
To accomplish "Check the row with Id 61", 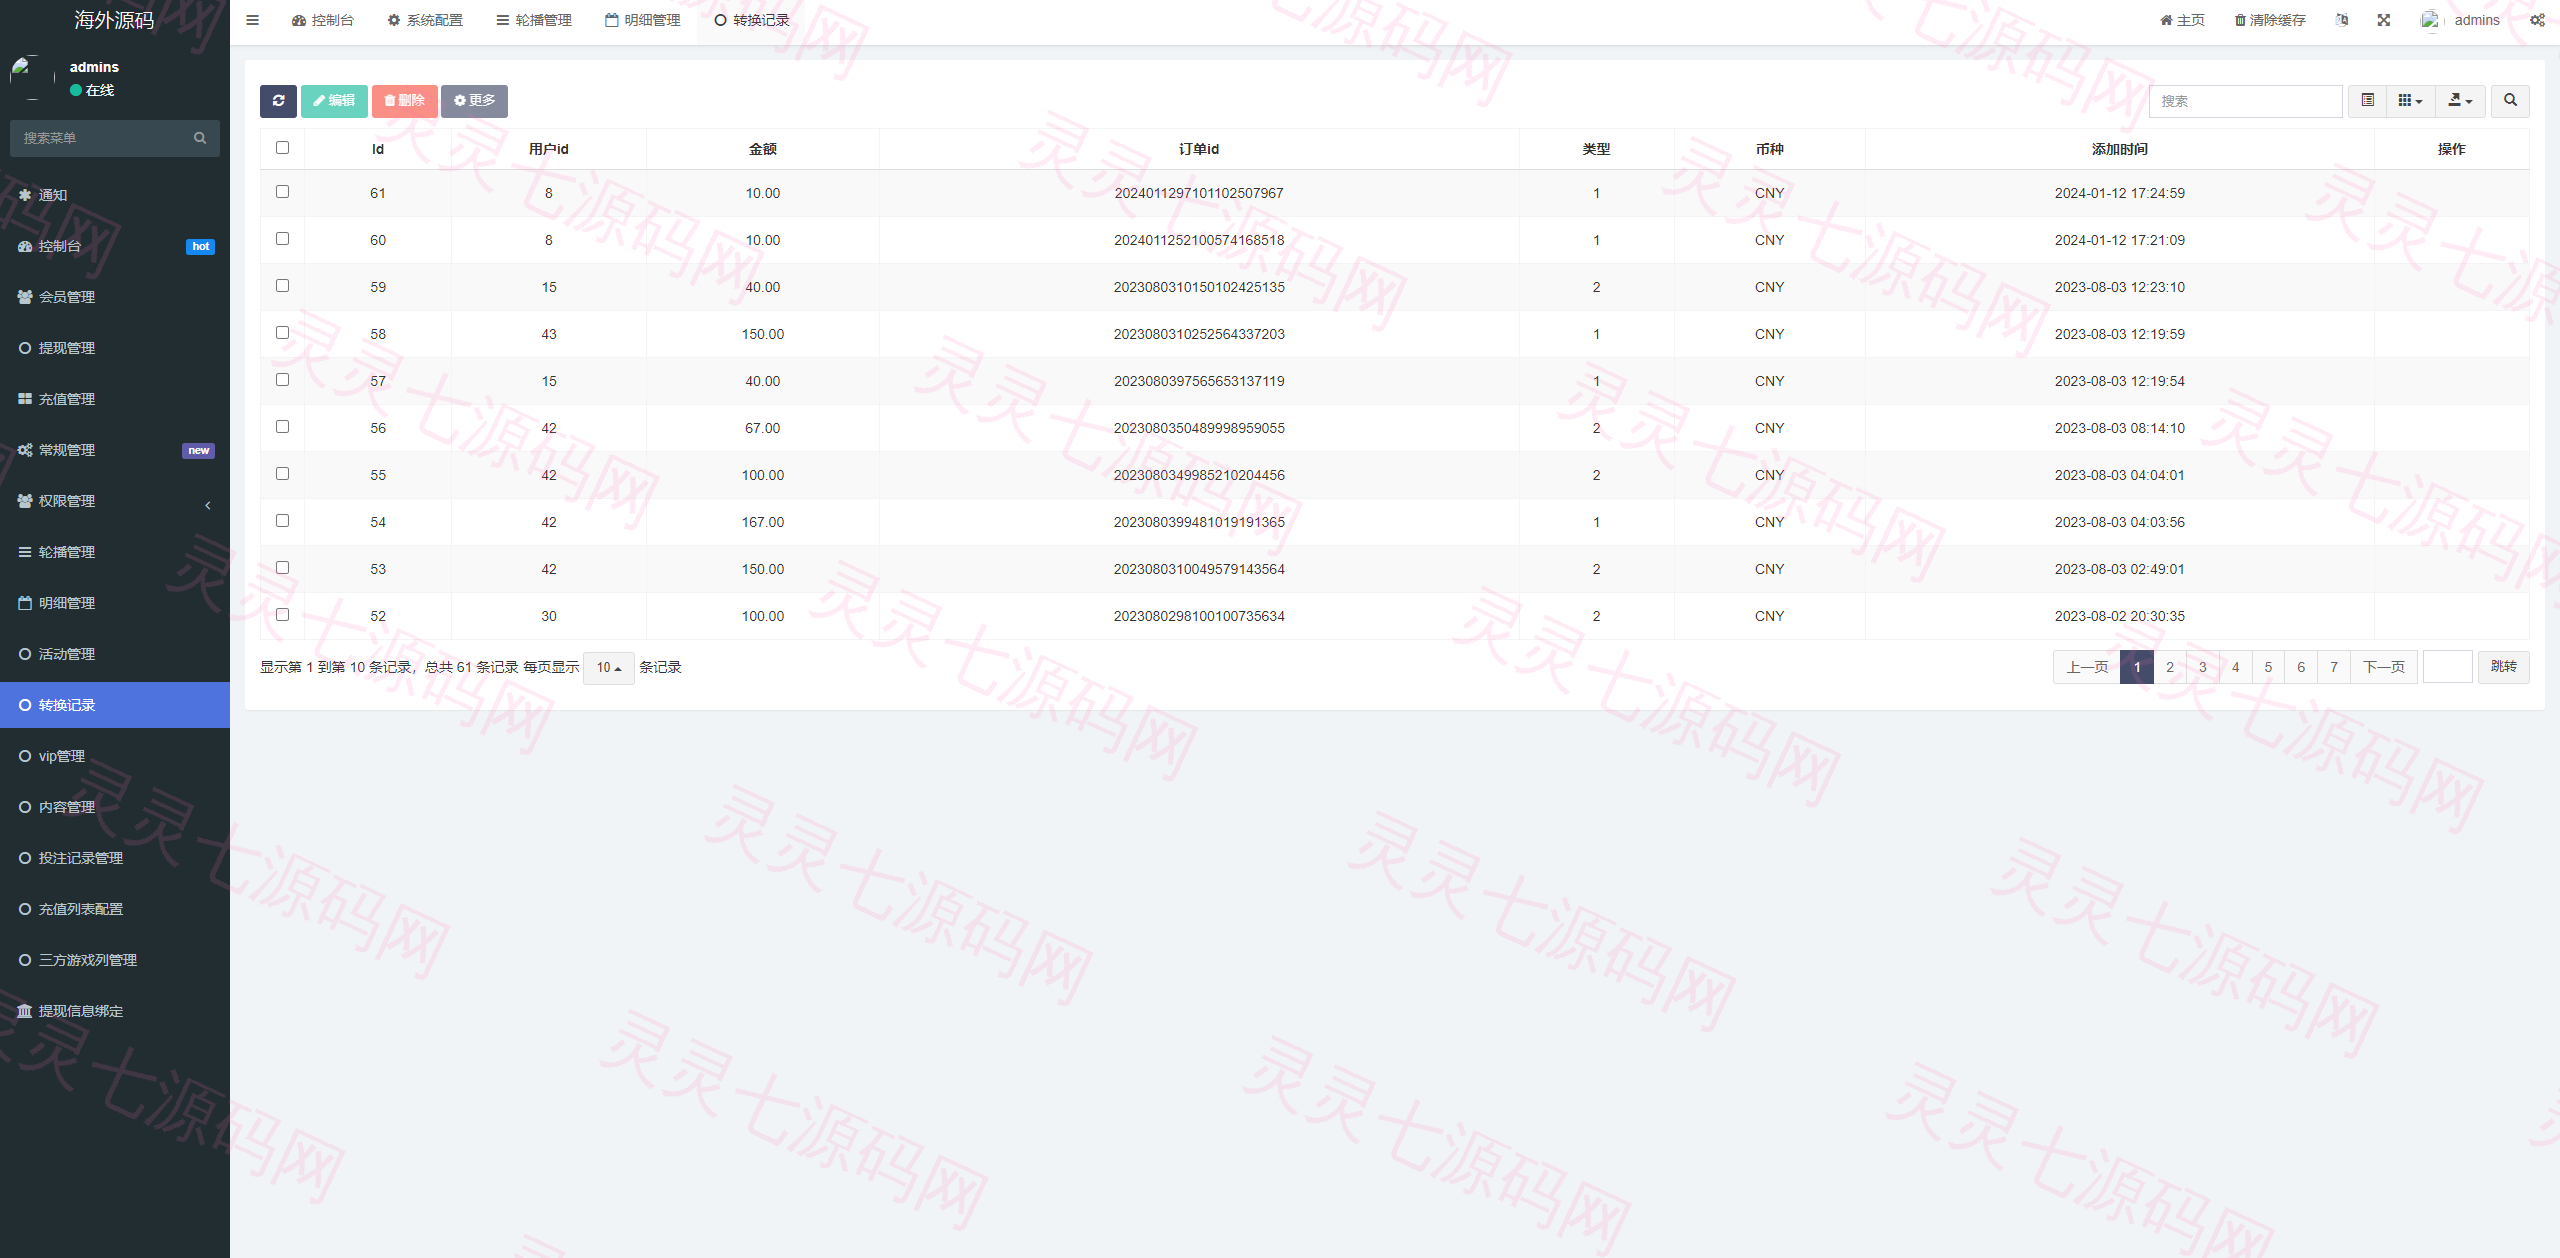I will click(282, 192).
